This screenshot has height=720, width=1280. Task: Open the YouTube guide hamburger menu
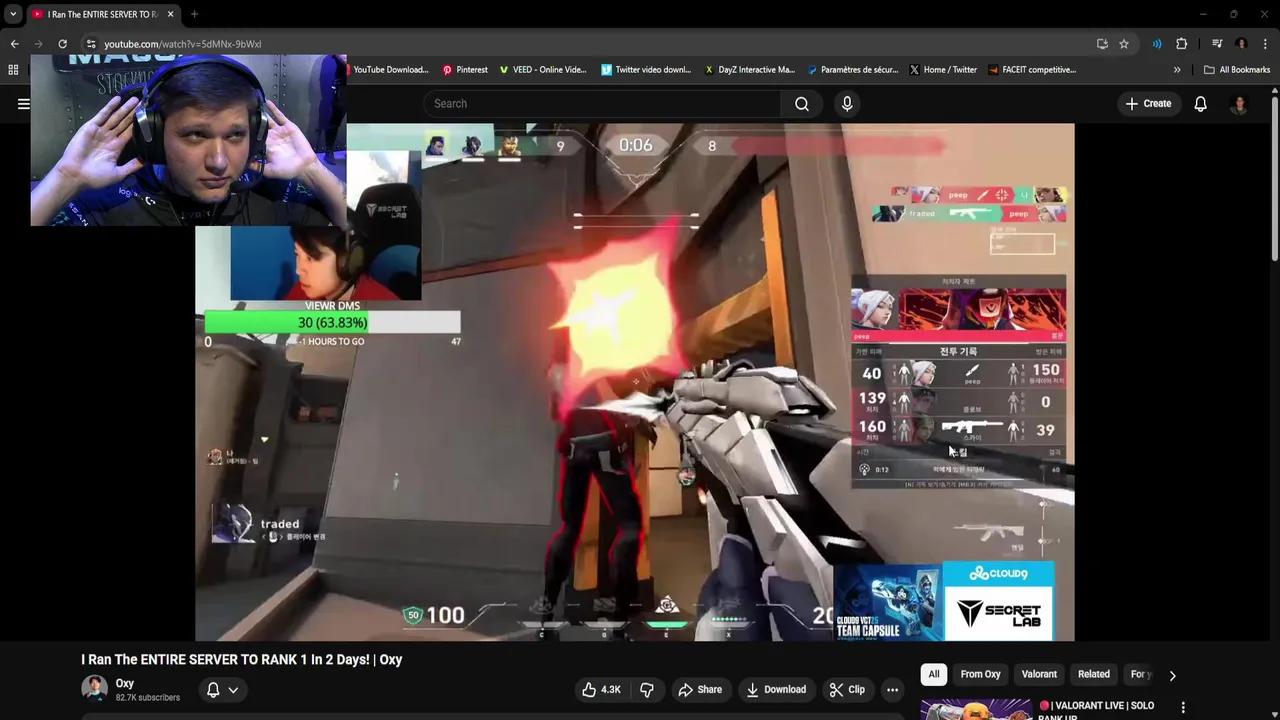click(23, 104)
